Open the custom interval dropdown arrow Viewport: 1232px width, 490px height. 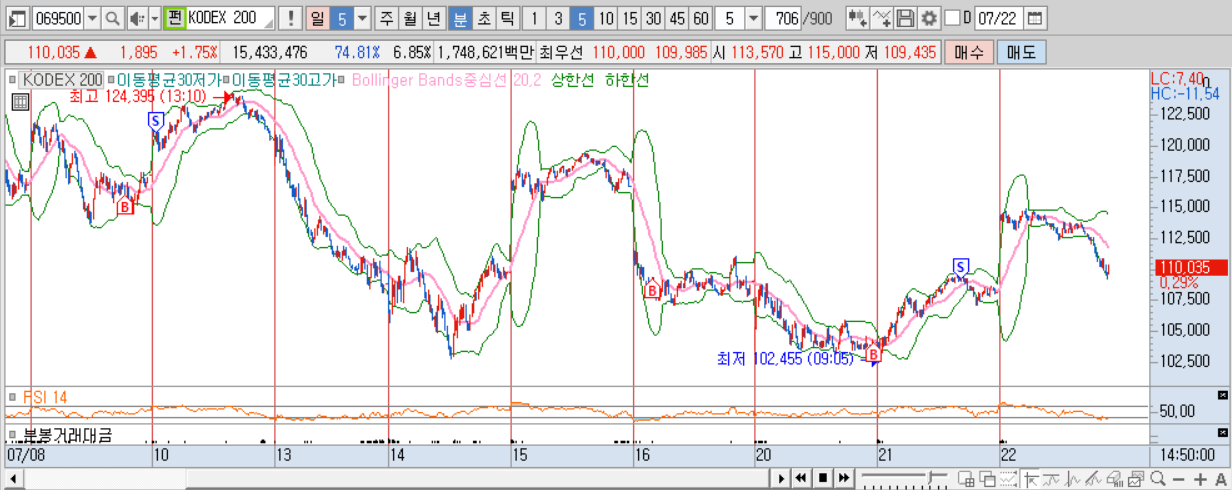coord(752,18)
